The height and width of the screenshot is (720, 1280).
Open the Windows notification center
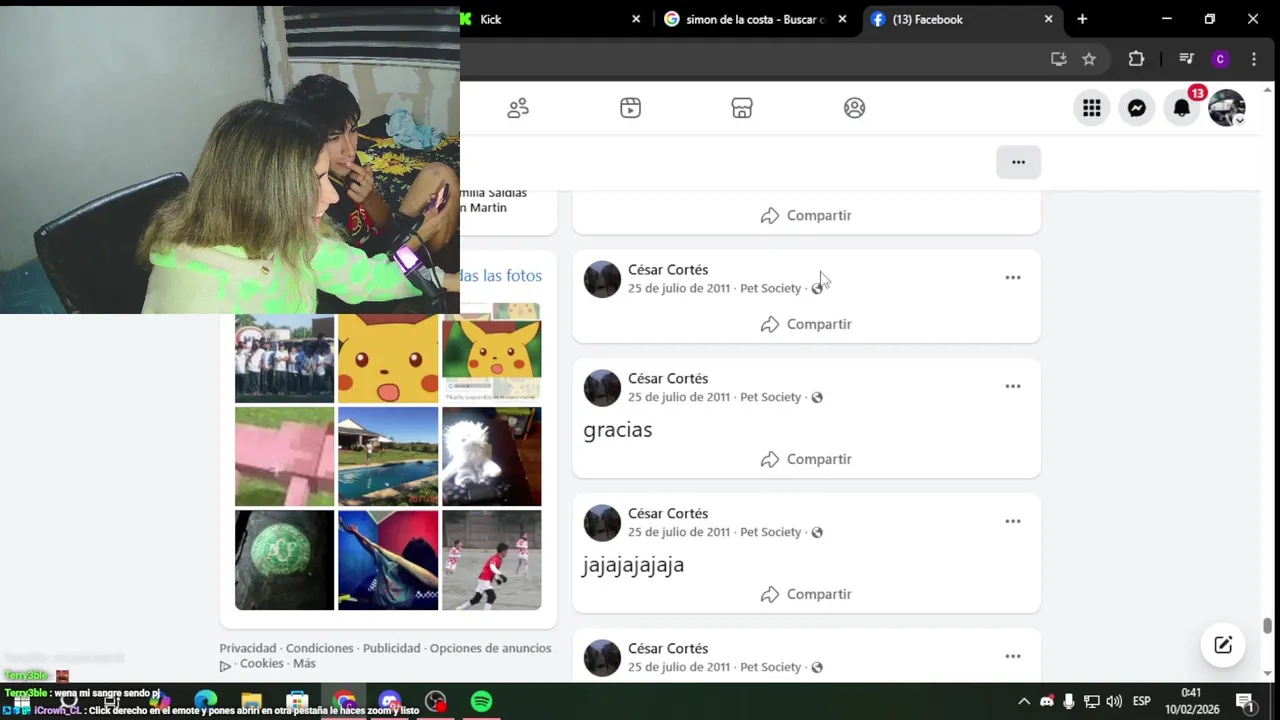click(x=1245, y=701)
